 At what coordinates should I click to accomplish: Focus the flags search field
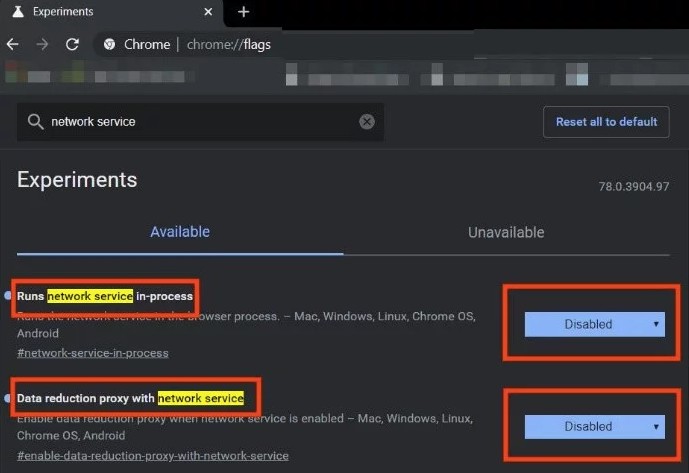pos(200,121)
